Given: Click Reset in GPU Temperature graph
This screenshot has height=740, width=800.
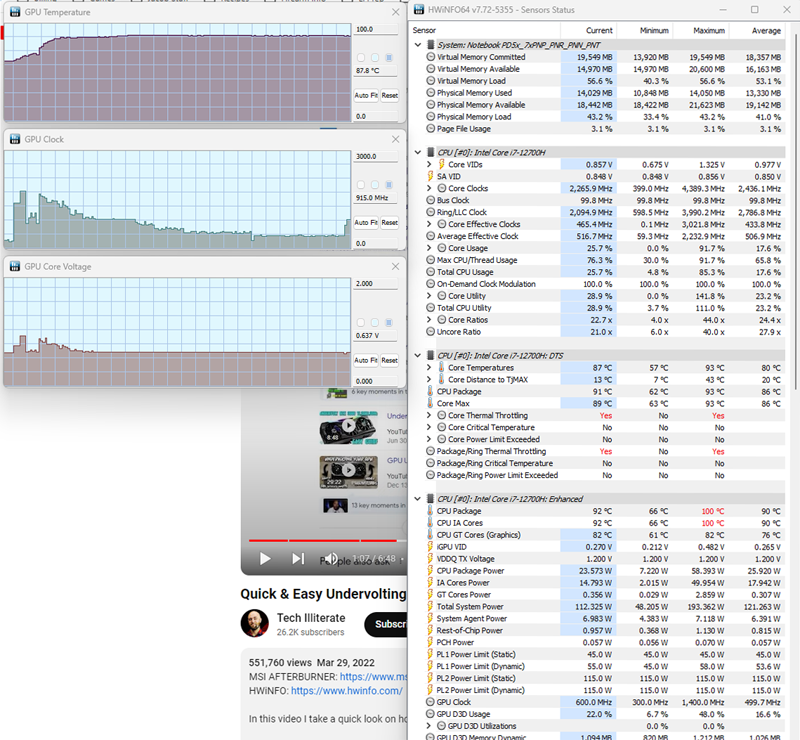Looking at the screenshot, I should pos(389,95).
